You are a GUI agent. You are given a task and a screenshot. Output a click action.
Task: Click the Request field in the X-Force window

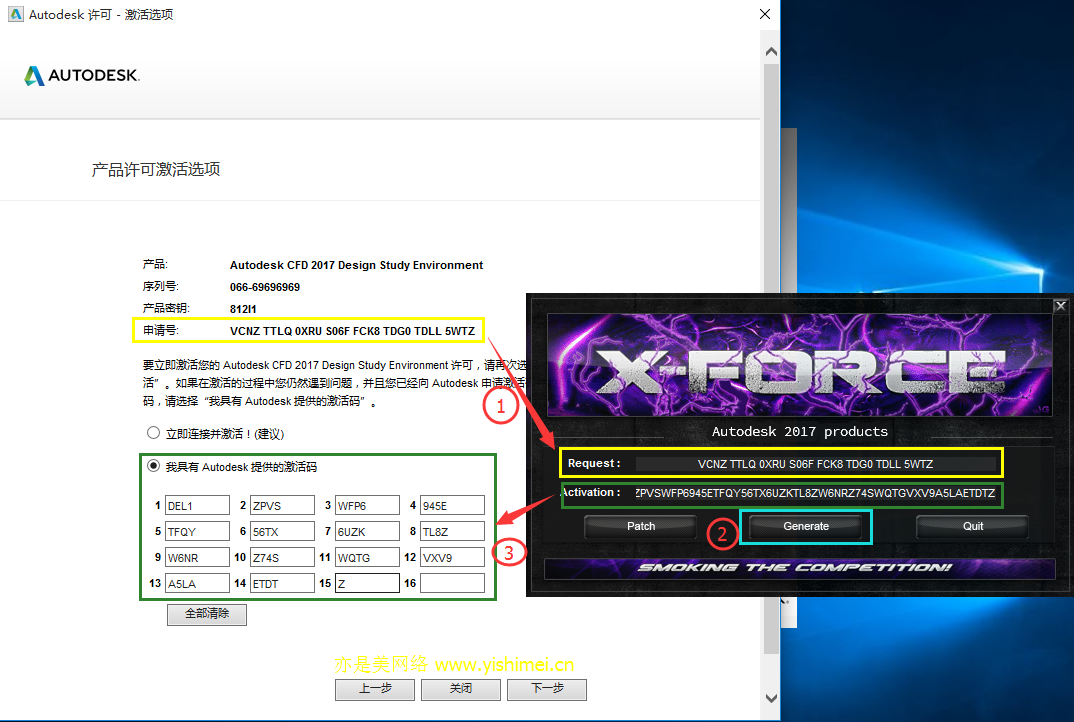pos(815,464)
